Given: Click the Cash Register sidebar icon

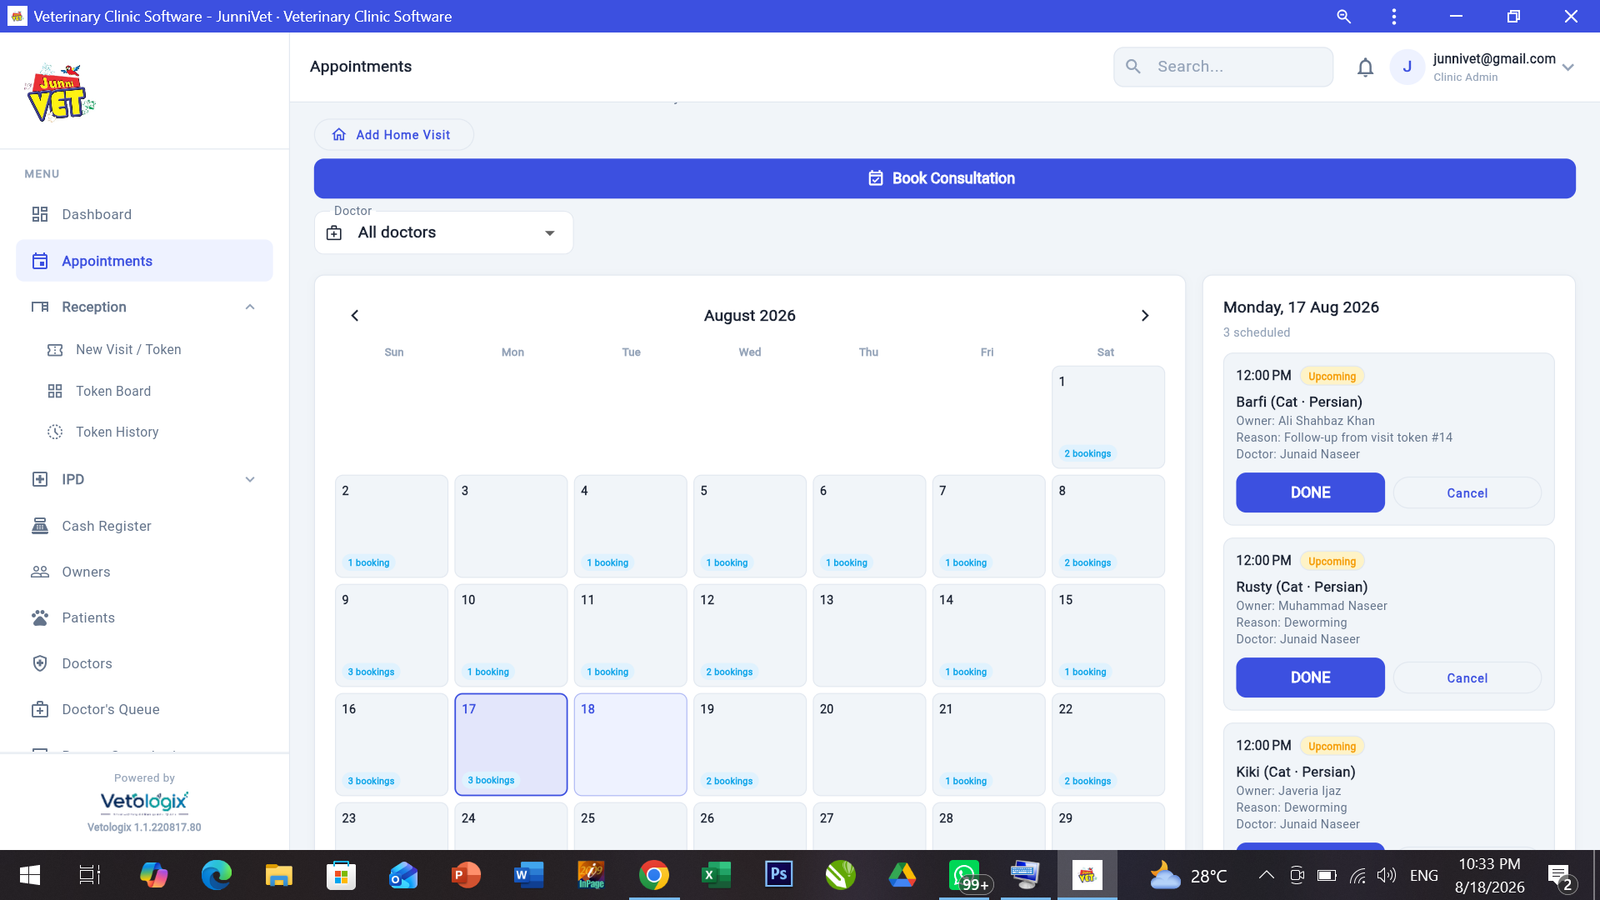Looking at the screenshot, I should click(x=40, y=526).
